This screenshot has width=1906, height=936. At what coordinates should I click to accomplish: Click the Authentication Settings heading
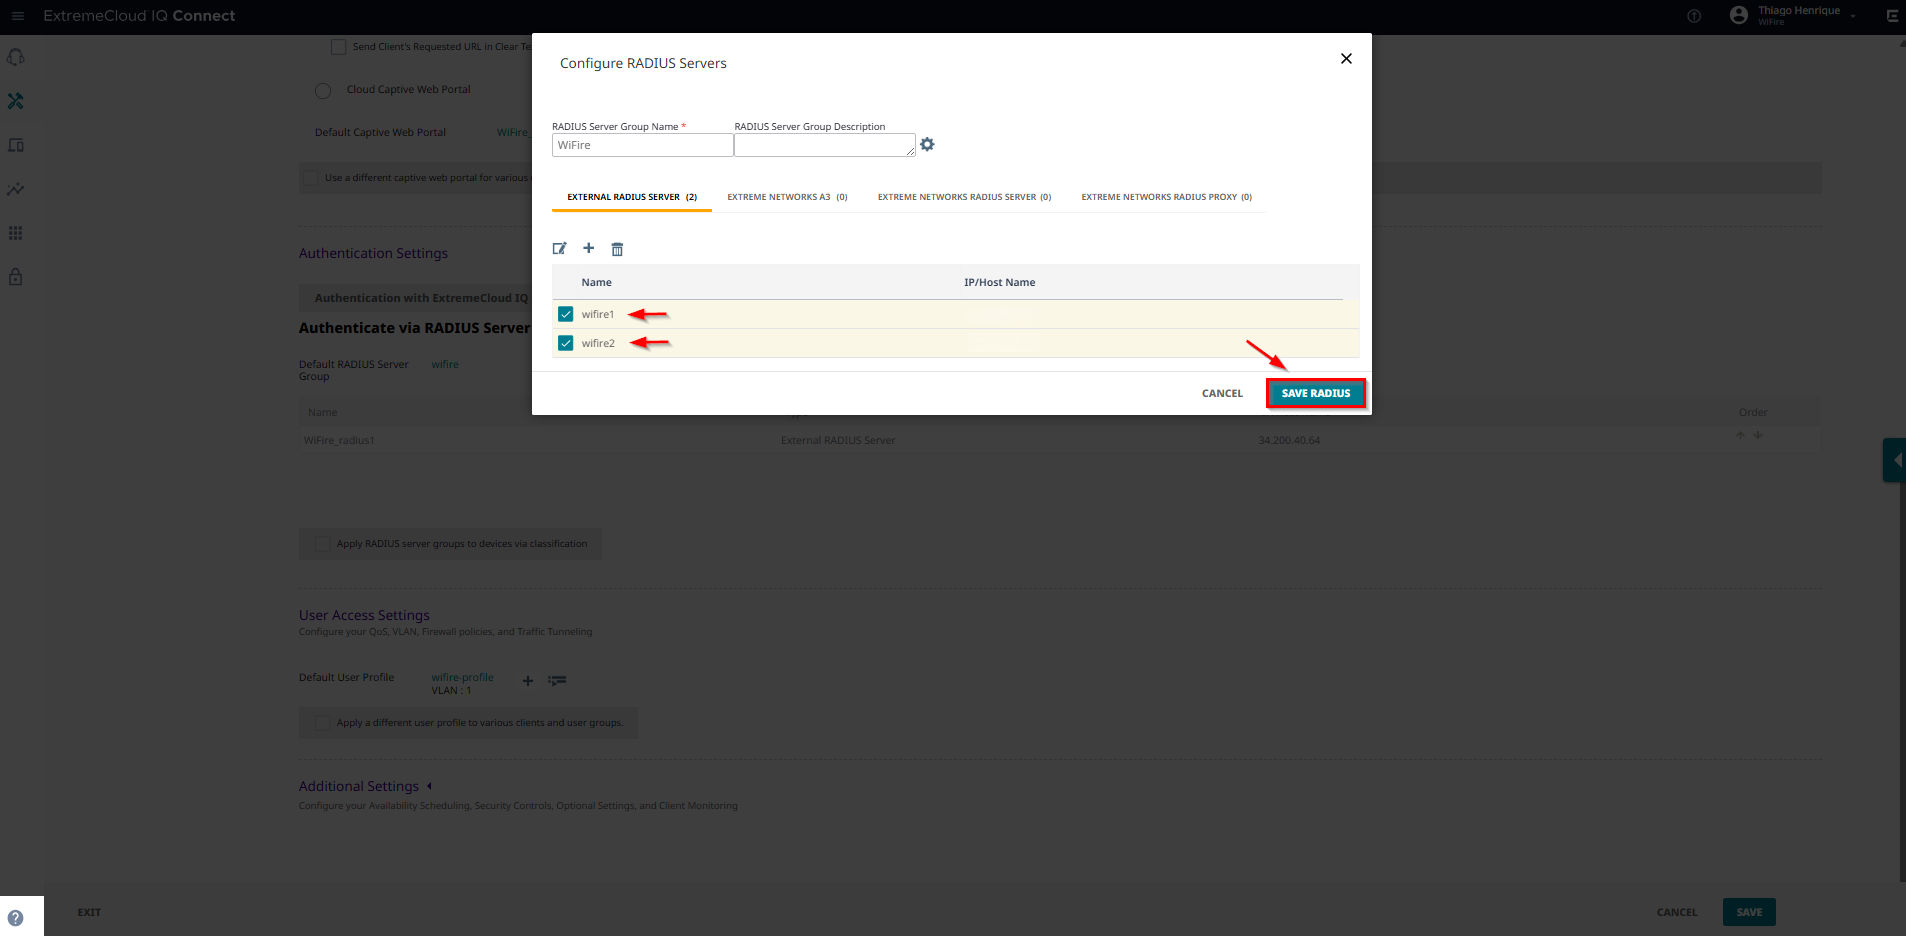click(x=373, y=254)
